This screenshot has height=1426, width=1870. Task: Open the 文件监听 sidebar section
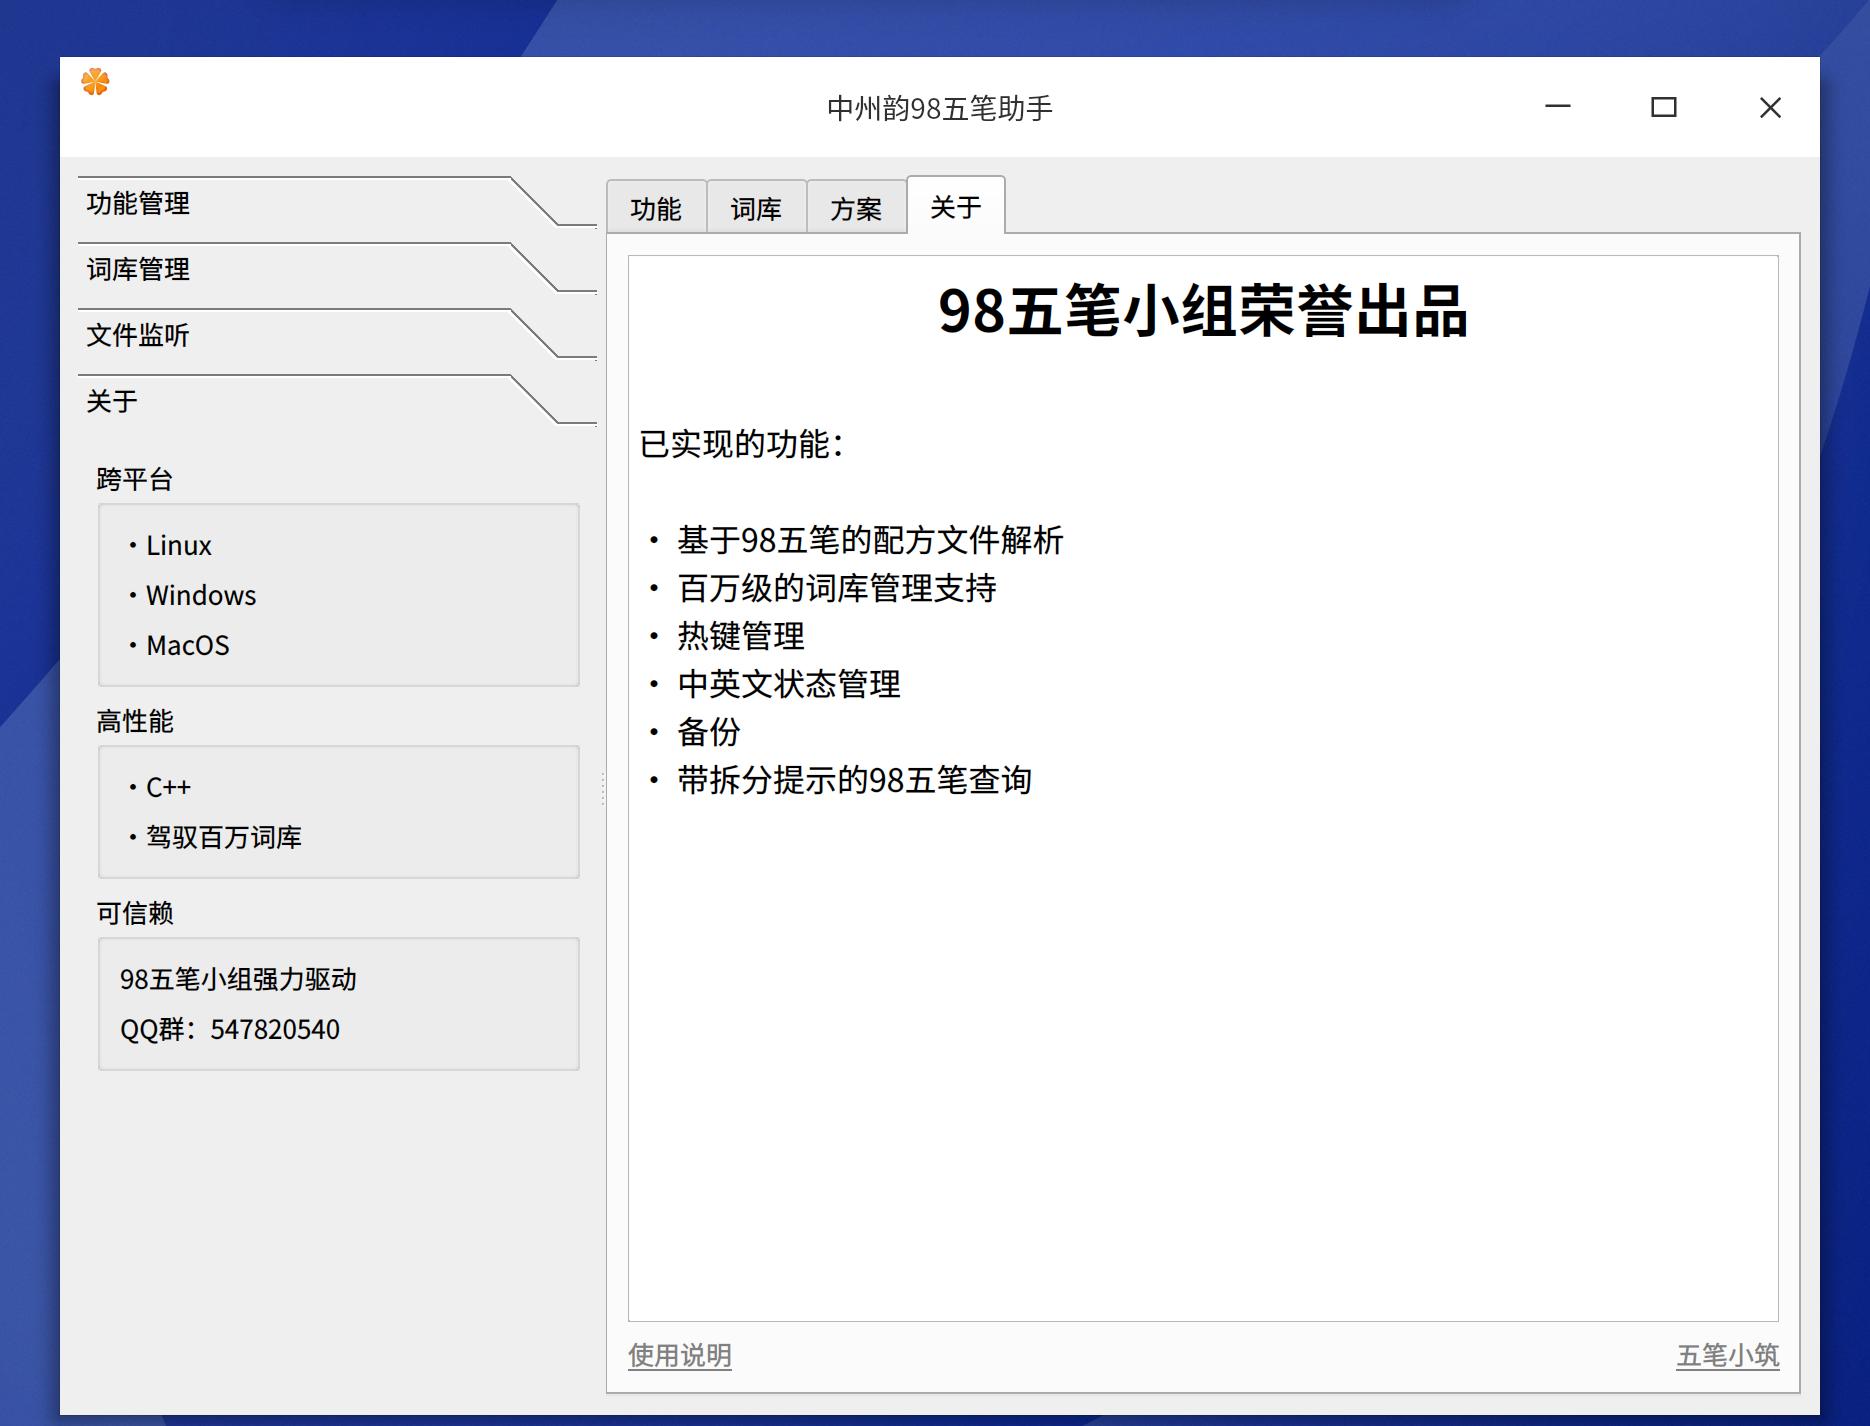click(138, 337)
